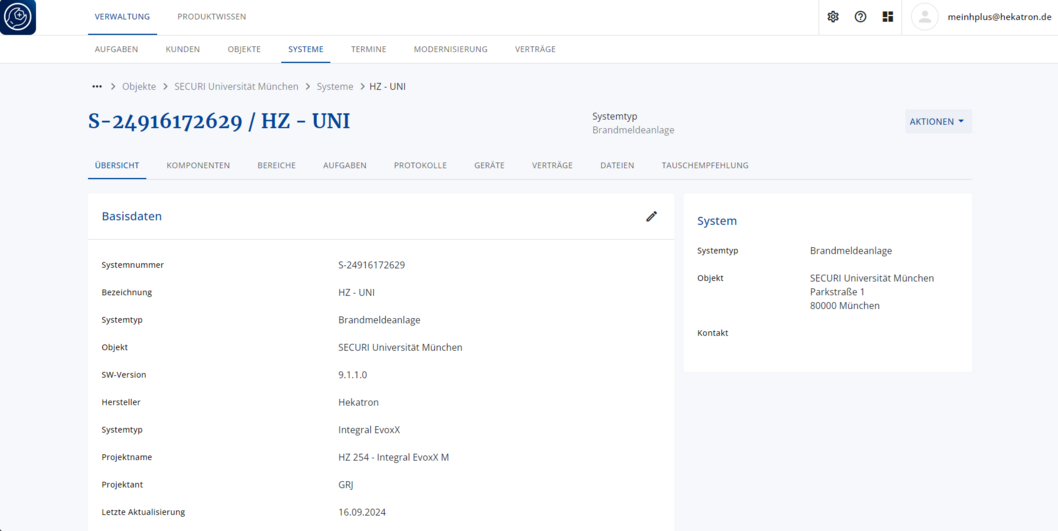Select the Bereiche system tab
The width and height of the screenshot is (1058, 531).
coord(276,165)
